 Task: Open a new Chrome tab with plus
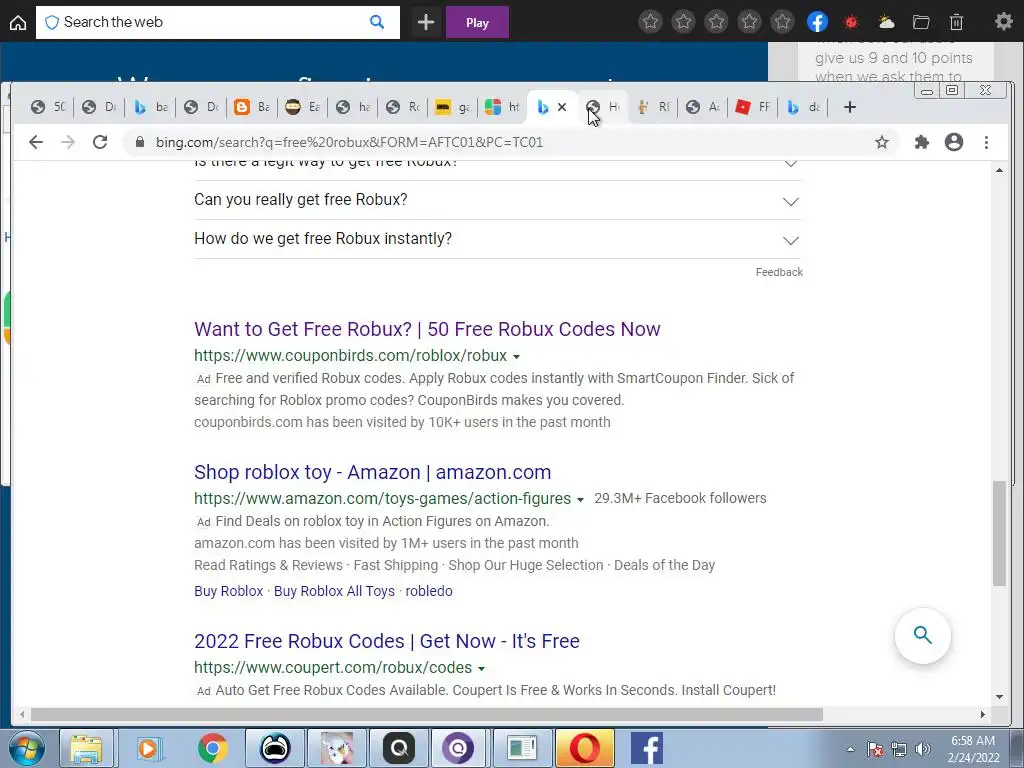click(850, 107)
